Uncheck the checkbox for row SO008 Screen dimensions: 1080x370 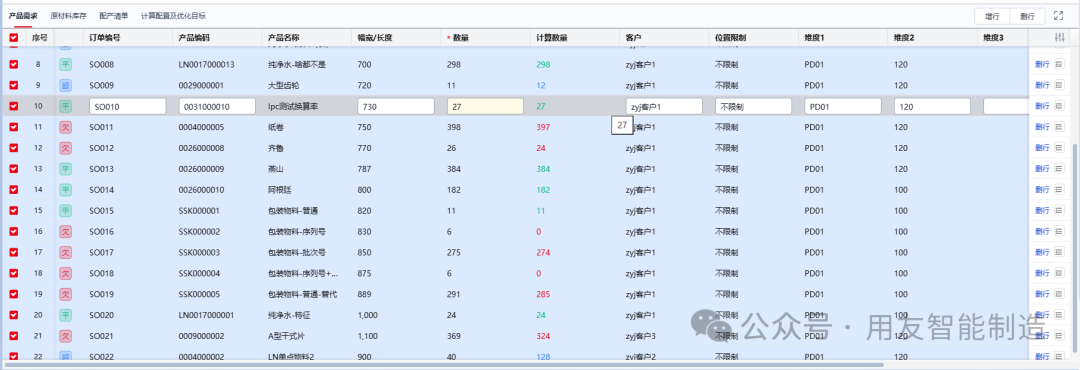[14, 65]
